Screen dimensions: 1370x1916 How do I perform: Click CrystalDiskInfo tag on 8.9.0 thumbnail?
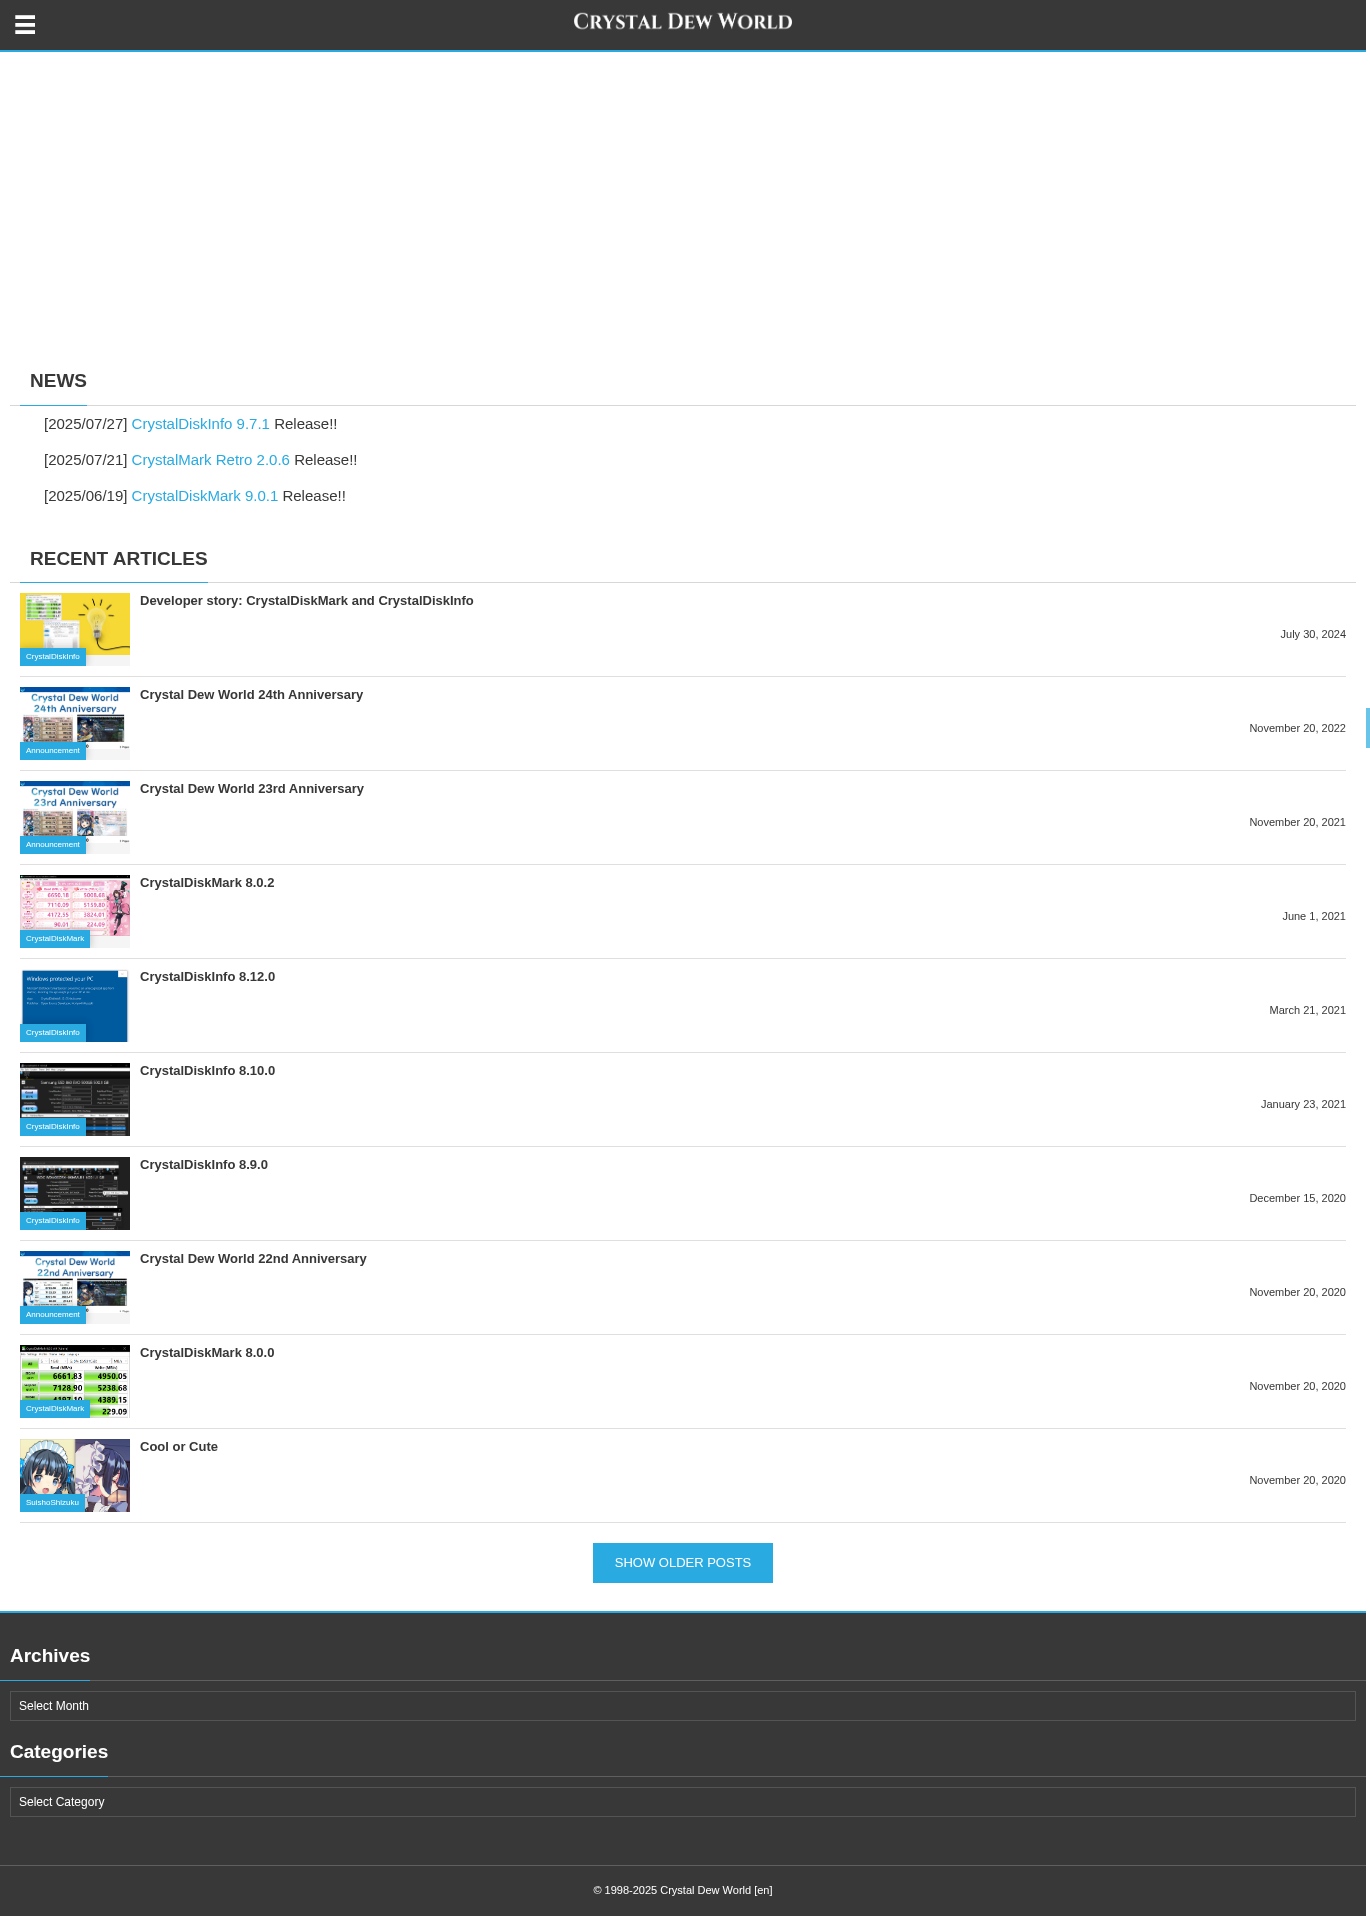click(53, 1221)
